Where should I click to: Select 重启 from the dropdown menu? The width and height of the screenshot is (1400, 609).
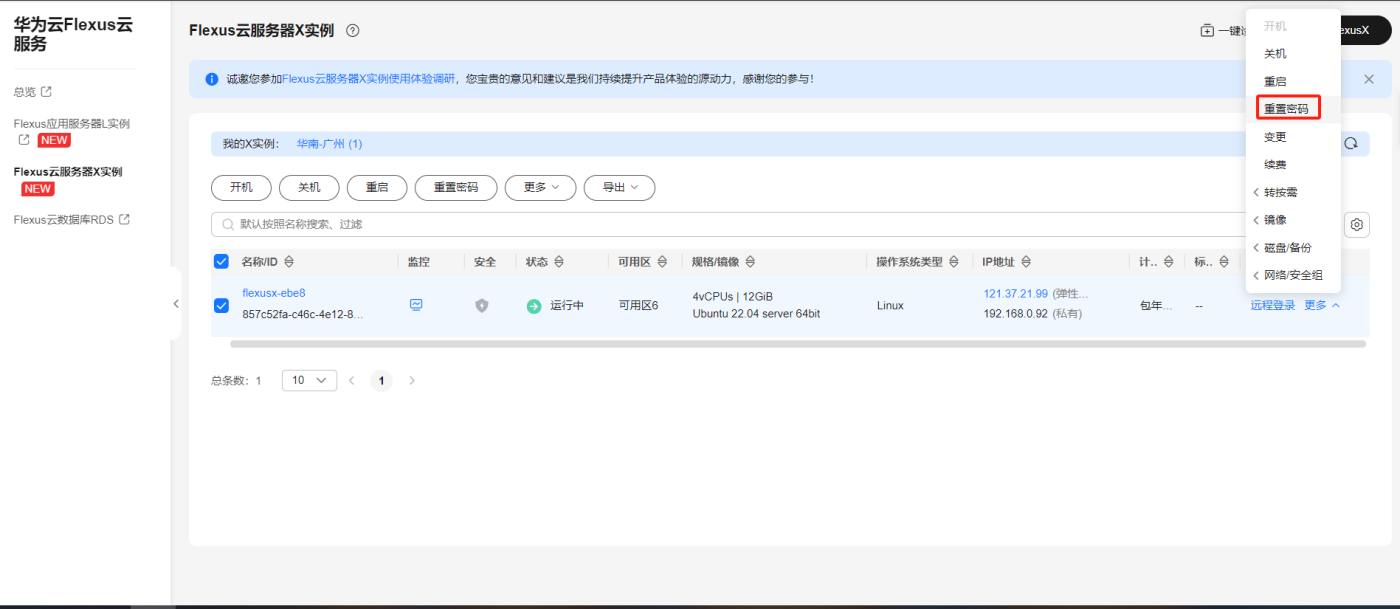1275,81
